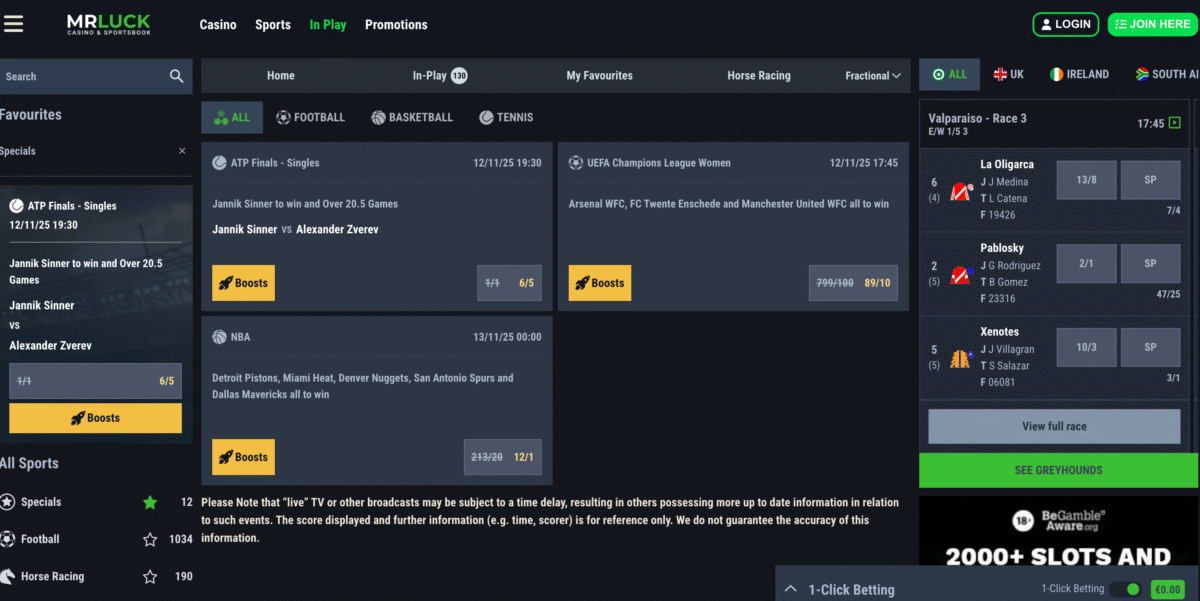Click the MrLuck logo
The height and width of the screenshot is (601, 1200).
[x=110, y=24]
